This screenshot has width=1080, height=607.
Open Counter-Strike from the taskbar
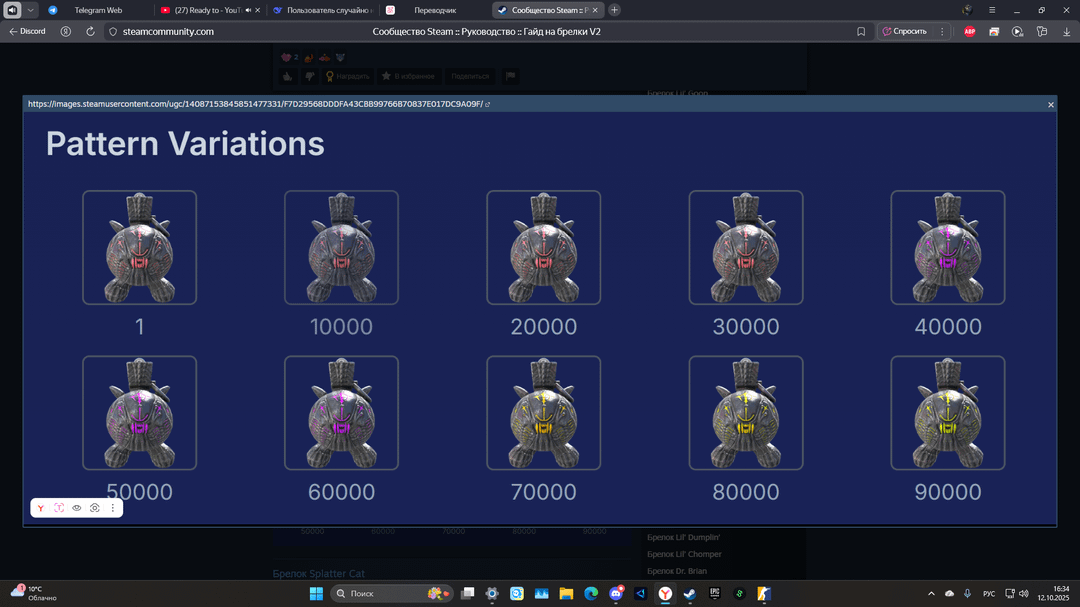(764, 593)
